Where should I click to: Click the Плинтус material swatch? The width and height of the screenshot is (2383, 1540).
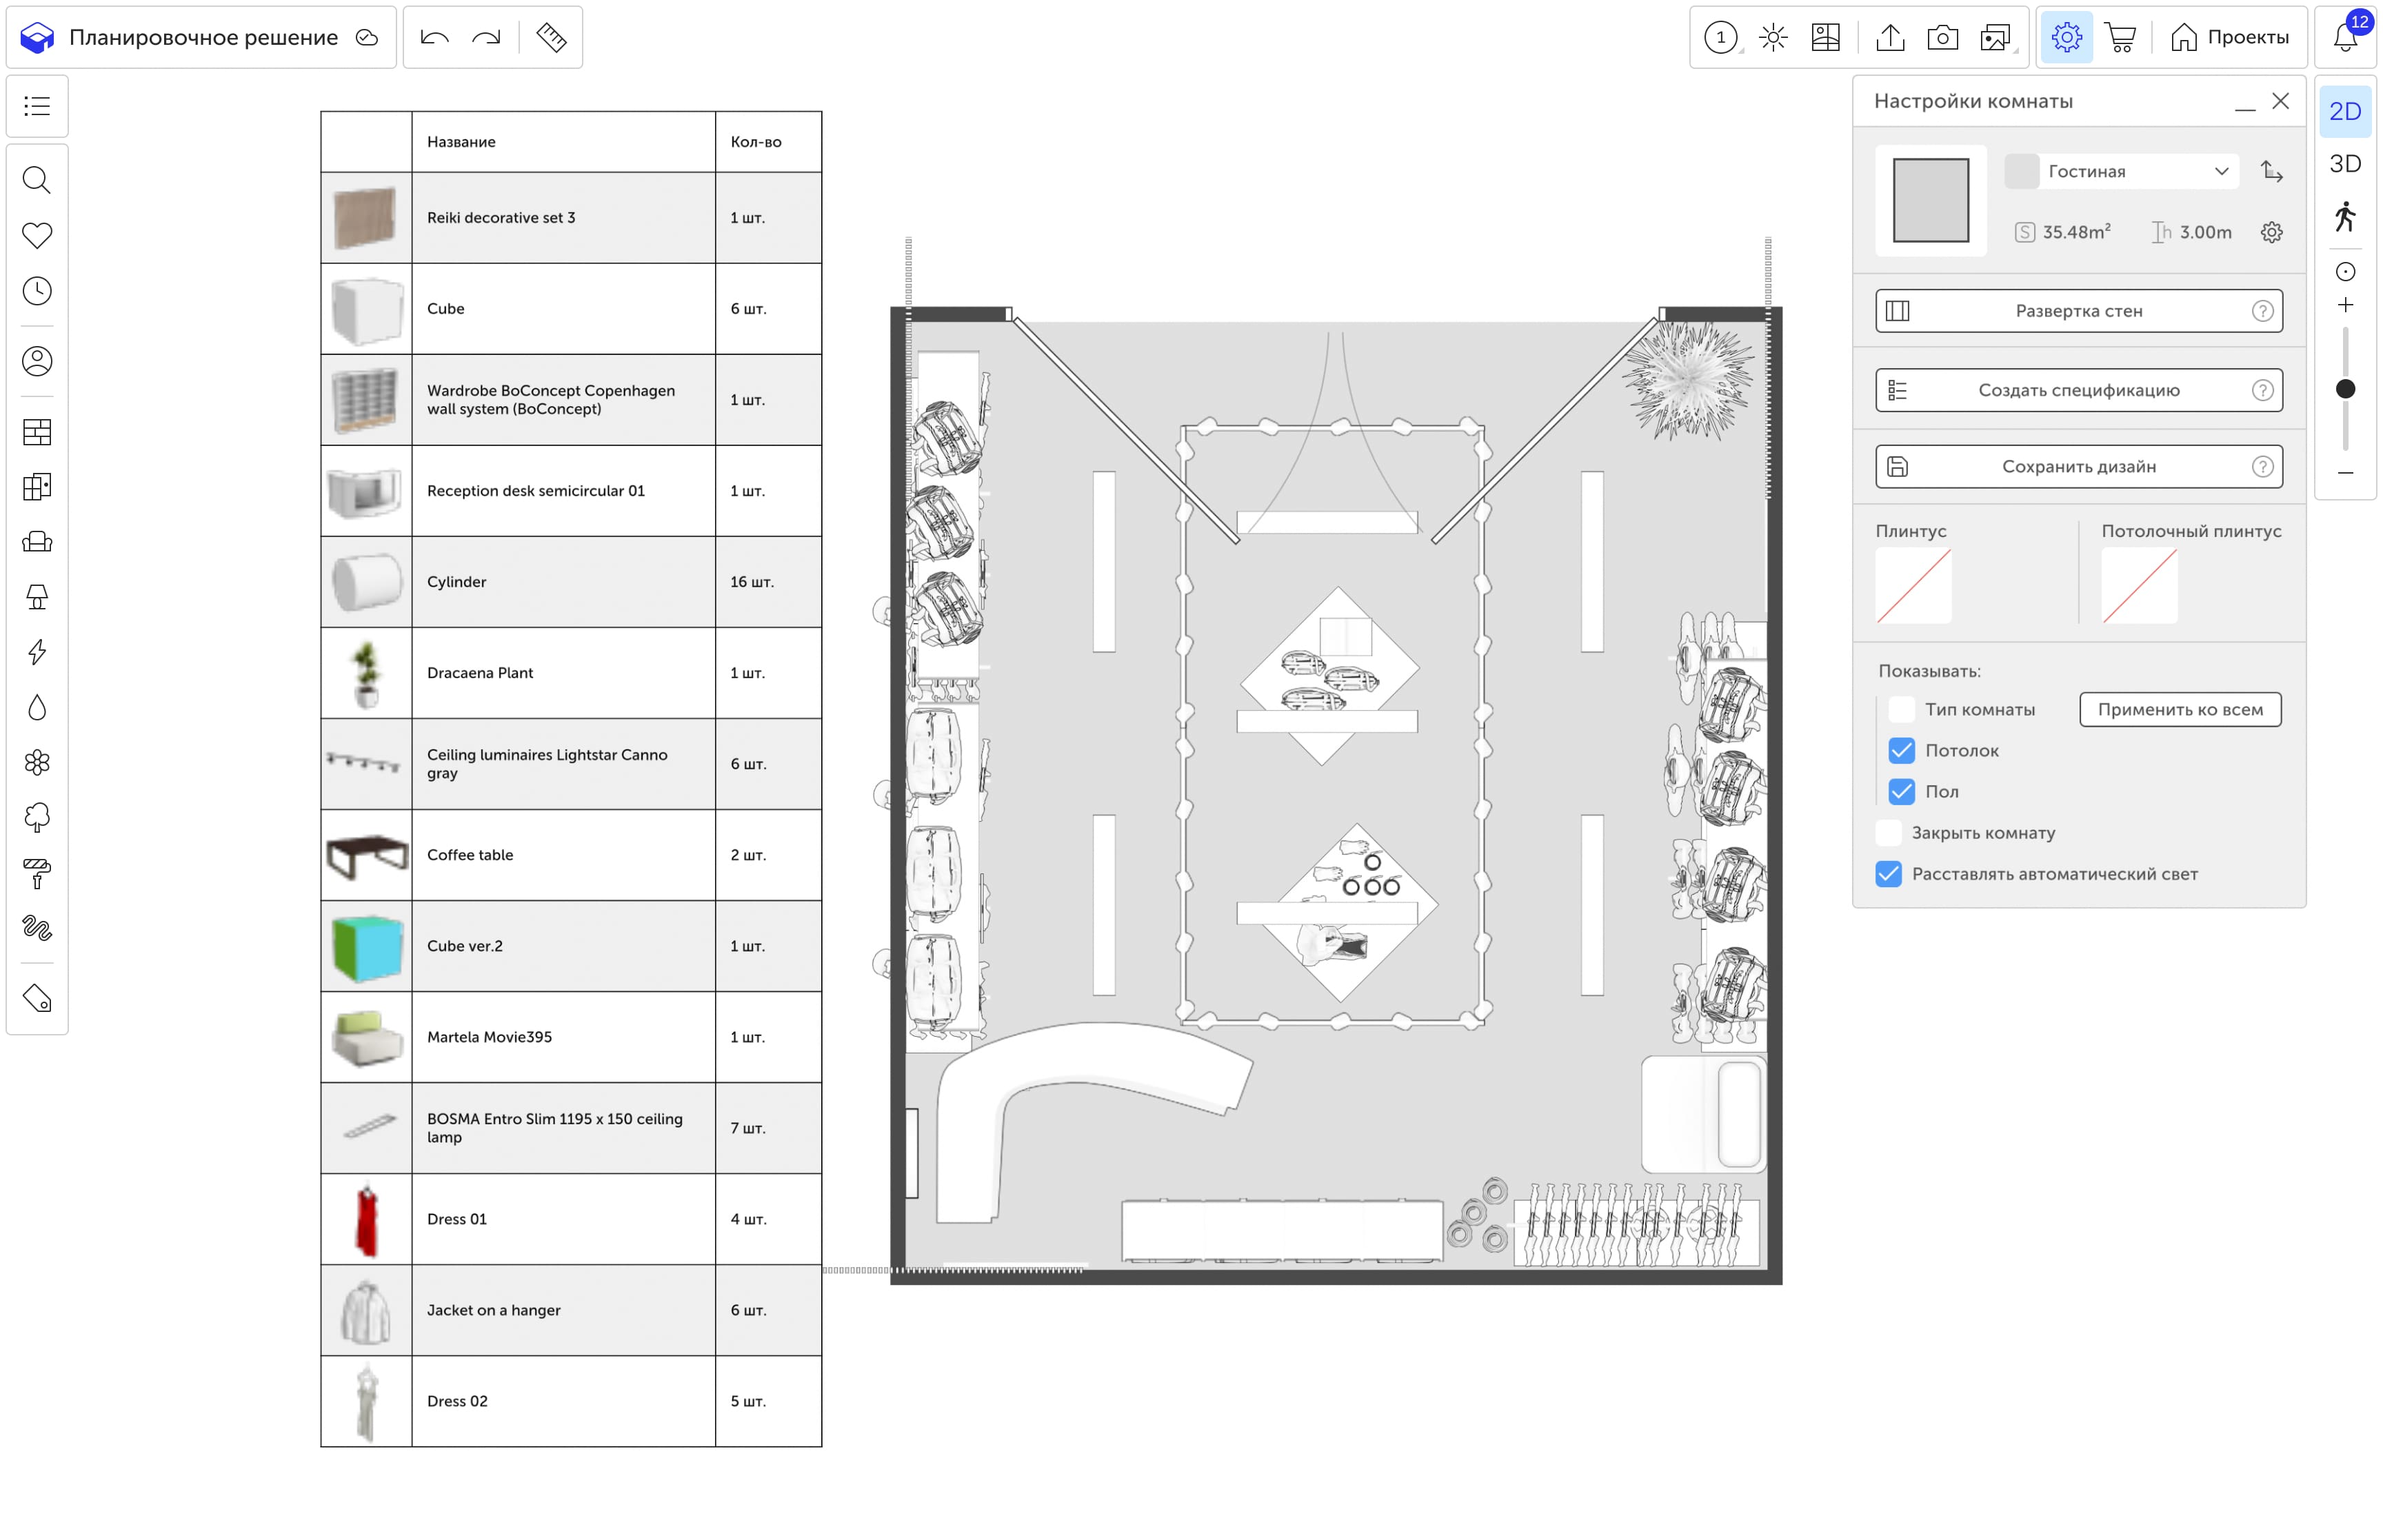[1913, 586]
